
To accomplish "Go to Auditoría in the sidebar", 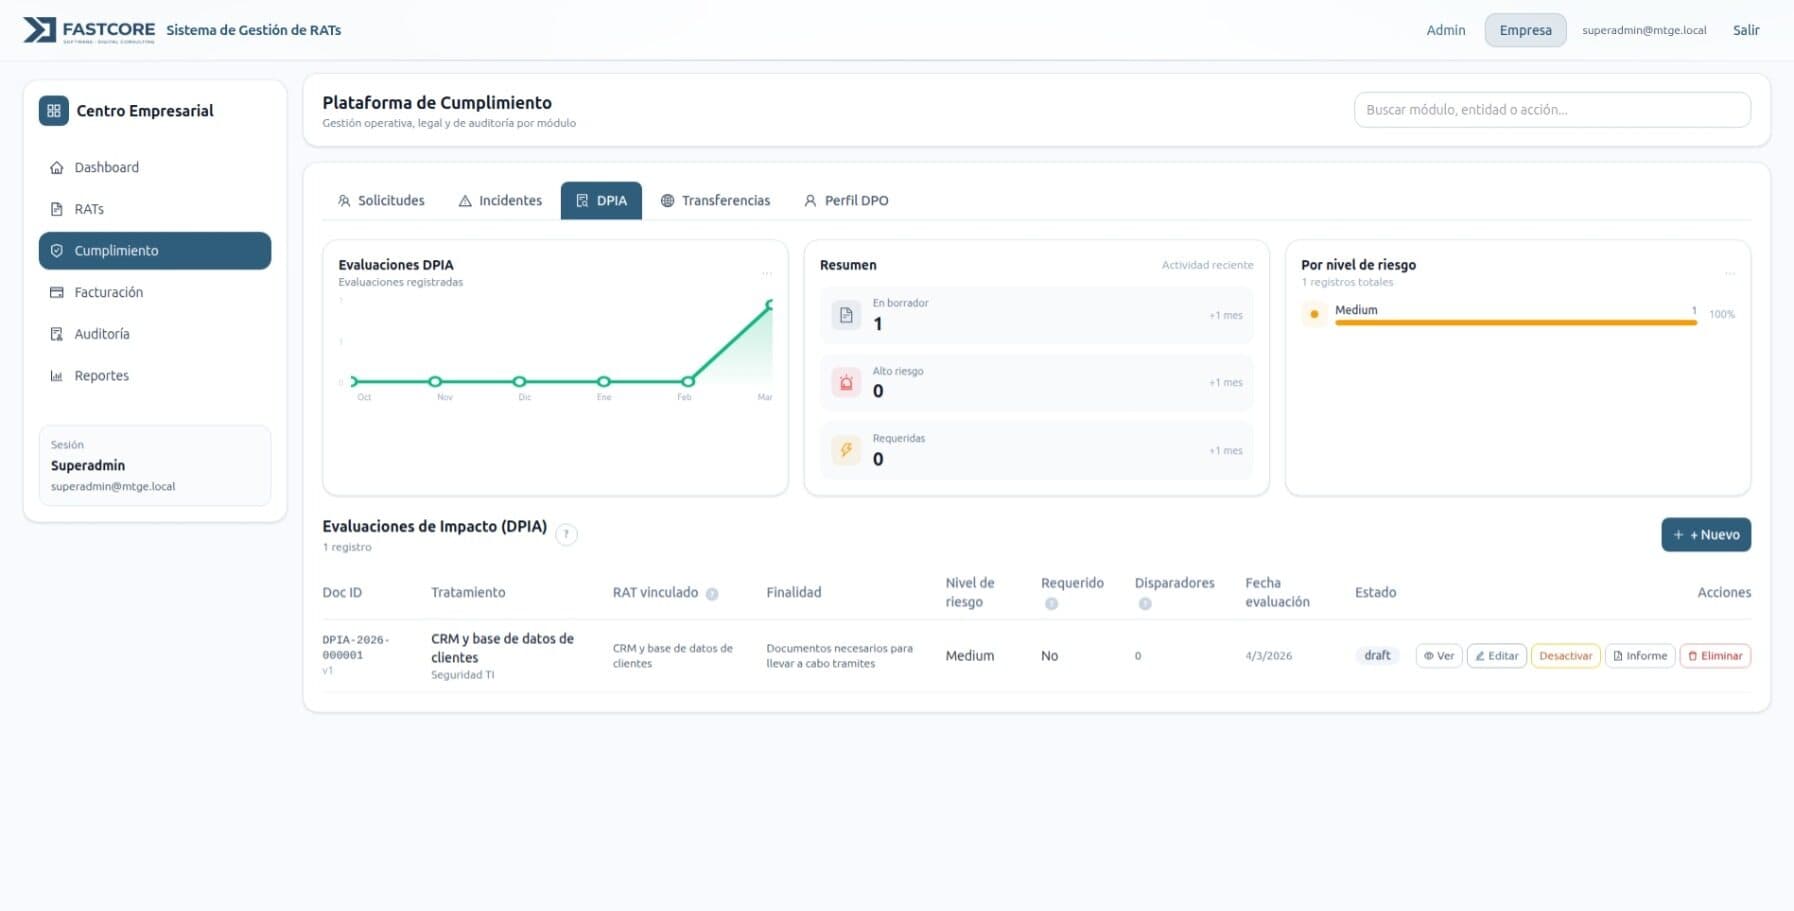I will coord(102,334).
